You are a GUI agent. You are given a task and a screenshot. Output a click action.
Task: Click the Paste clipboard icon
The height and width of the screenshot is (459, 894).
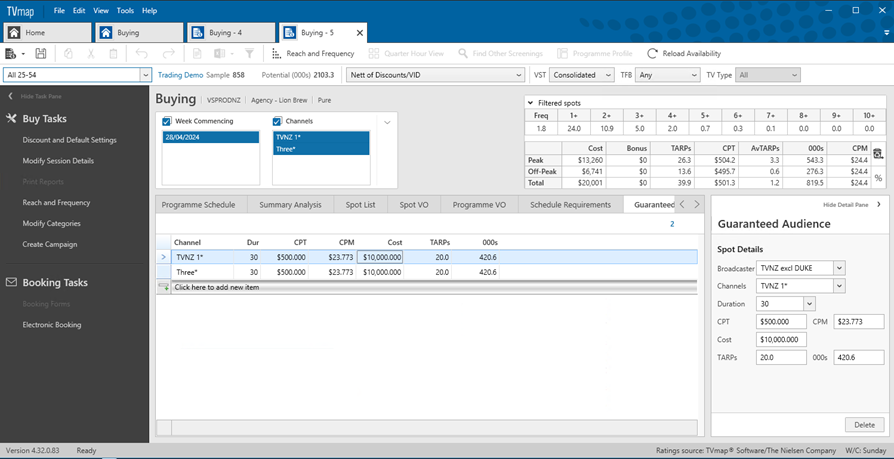(x=113, y=54)
